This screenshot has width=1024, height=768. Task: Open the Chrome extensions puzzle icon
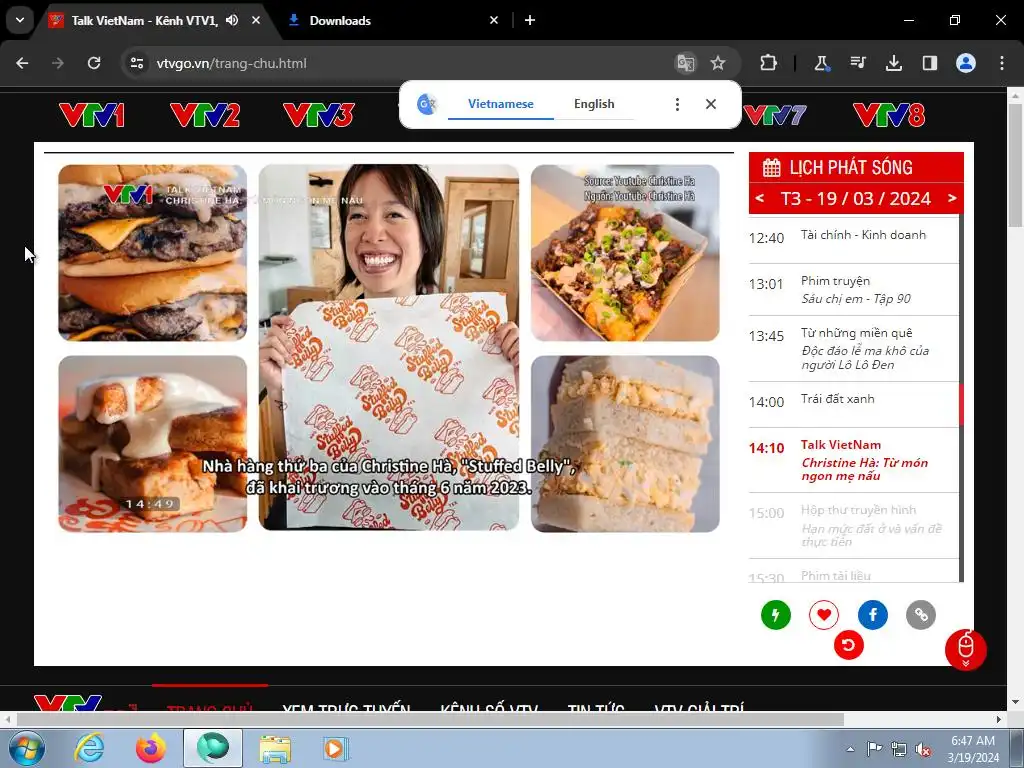[x=769, y=63]
